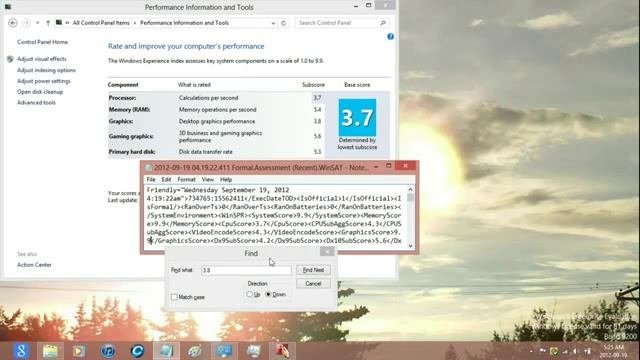This screenshot has height=360, width=640.
Task: Open the blue C application in taskbar
Action: 137,351
